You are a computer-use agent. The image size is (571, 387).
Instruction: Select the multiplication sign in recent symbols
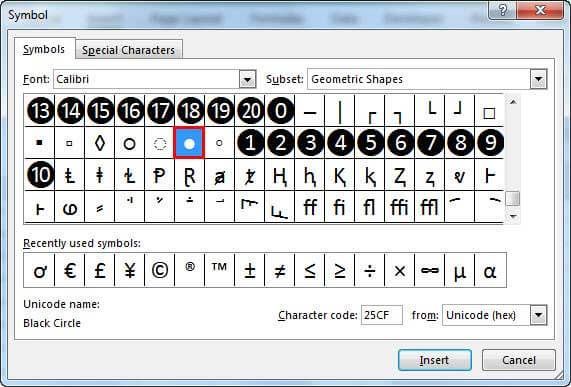tap(400, 270)
